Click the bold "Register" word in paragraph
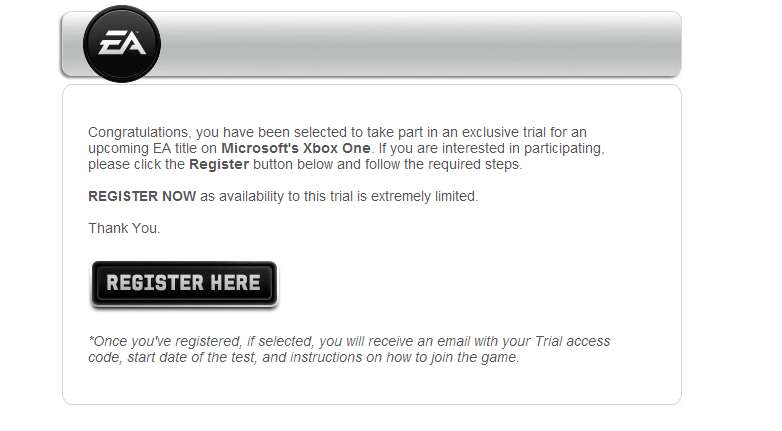 pos(219,164)
